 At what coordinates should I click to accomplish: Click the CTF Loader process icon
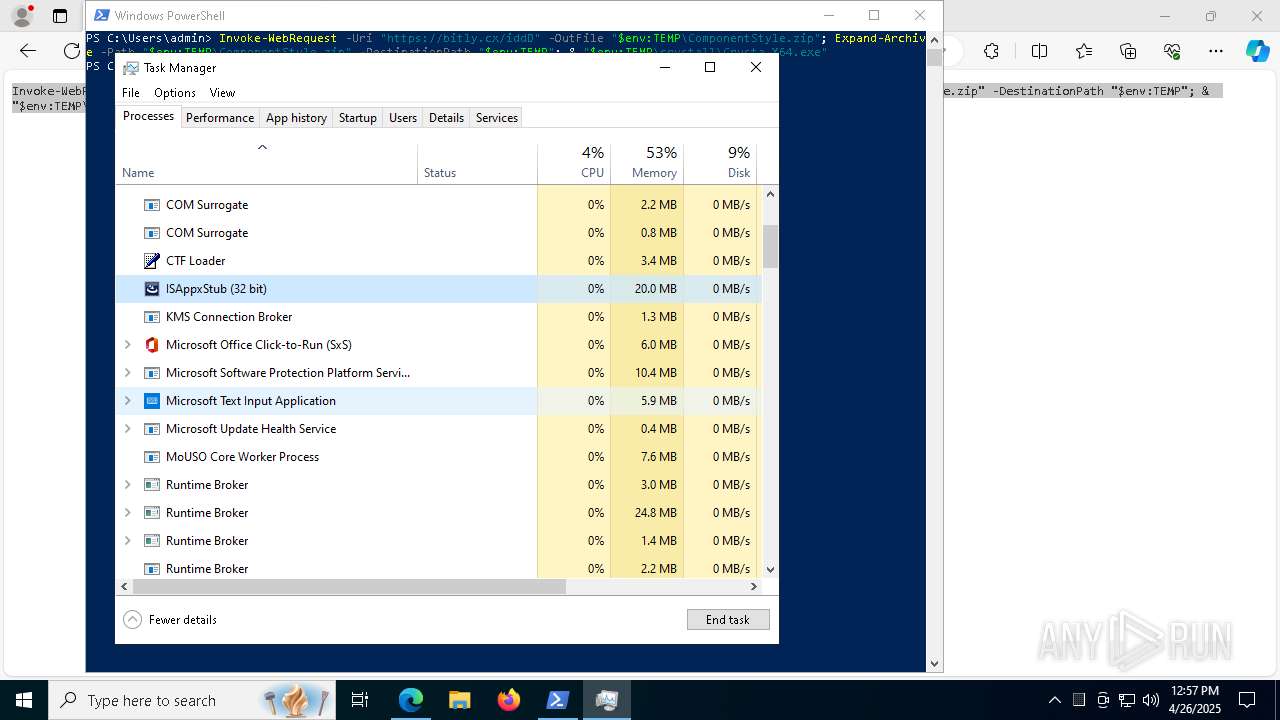(x=152, y=261)
